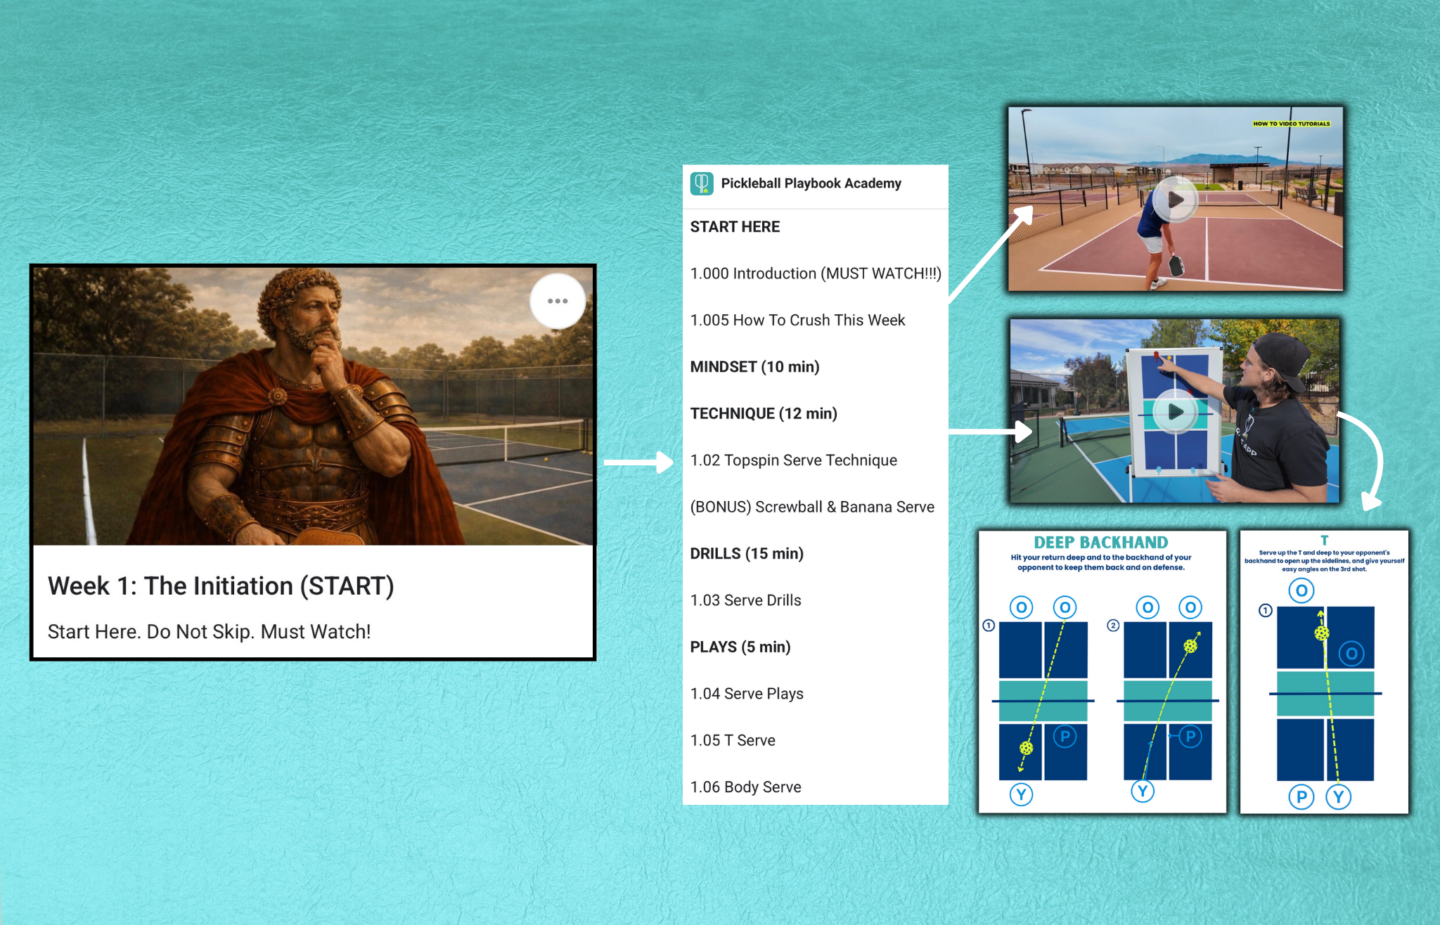
Task: Click 'Start Here. Do Not Skip. Must Watch!' text
Action: pos(209,632)
